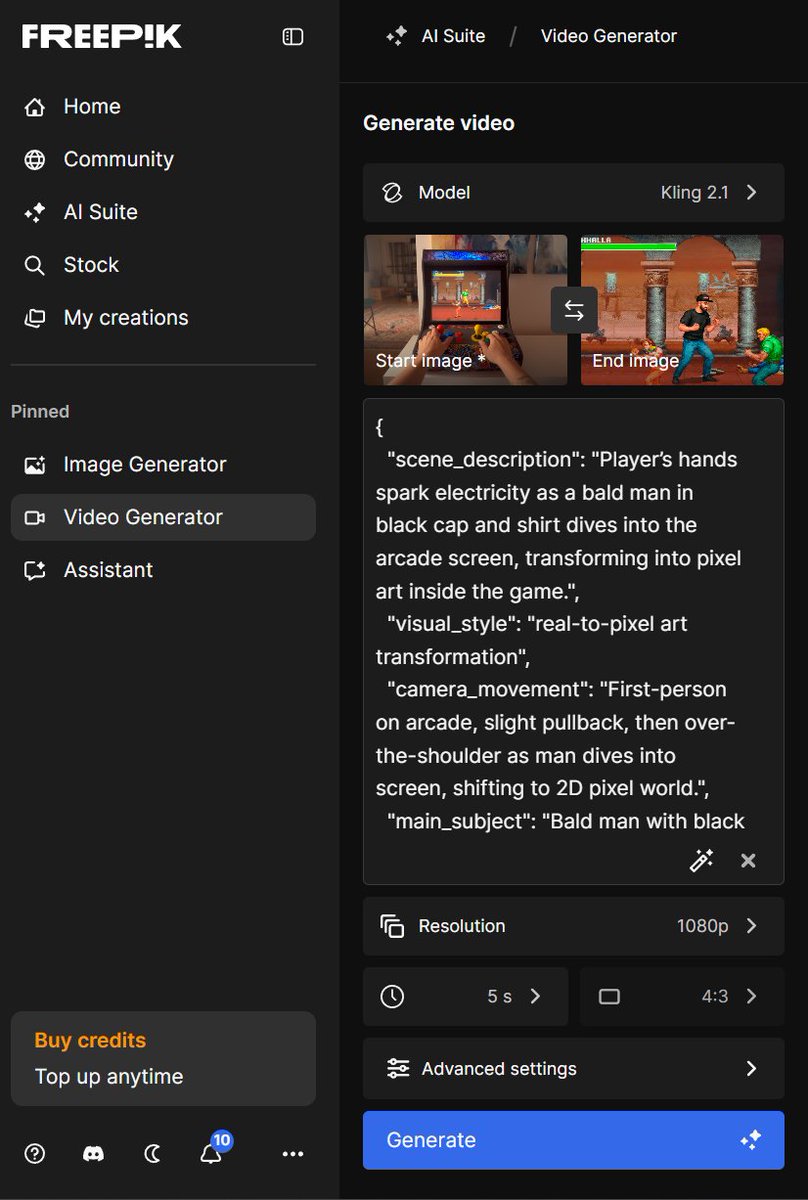Select the Start image thumbnail
This screenshot has height=1200, width=808.
click(x=465, y=310)
